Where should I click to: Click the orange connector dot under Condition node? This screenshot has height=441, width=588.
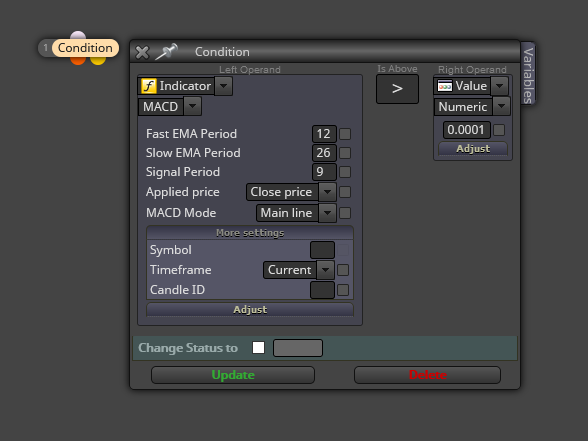[78, 60]
